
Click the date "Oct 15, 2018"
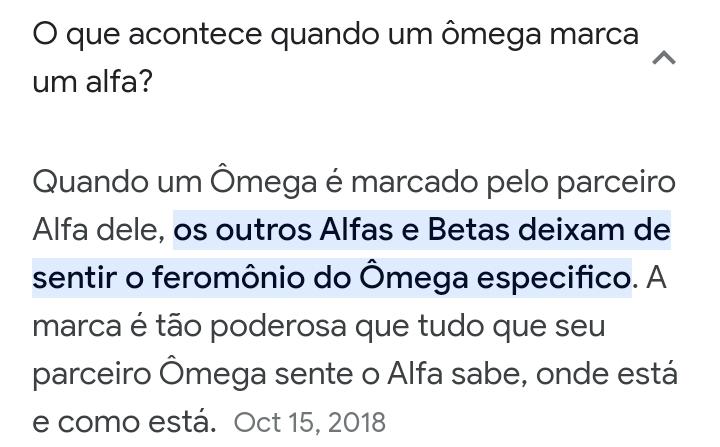[x=309, y=422]
